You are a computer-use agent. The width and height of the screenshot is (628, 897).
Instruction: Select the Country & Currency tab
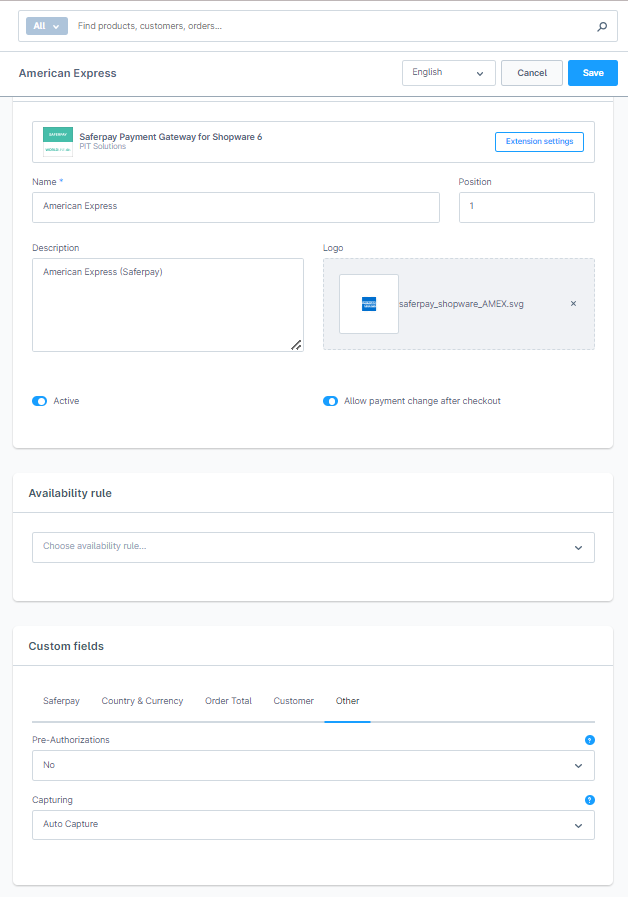(x=142, y=701)
